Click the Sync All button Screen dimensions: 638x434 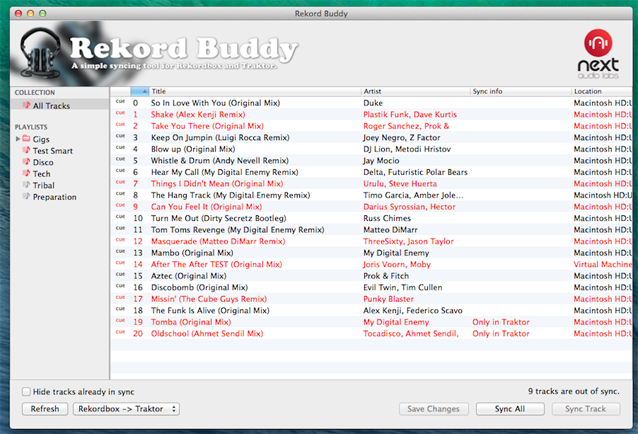coord(510,409)
